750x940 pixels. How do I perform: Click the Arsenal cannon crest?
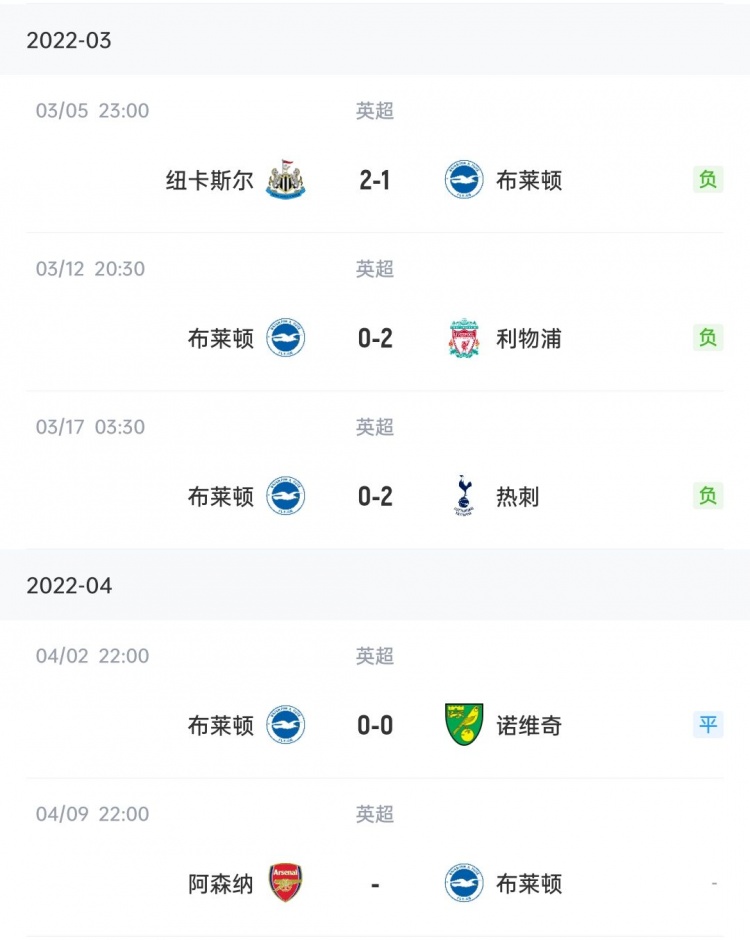point(285,883)
